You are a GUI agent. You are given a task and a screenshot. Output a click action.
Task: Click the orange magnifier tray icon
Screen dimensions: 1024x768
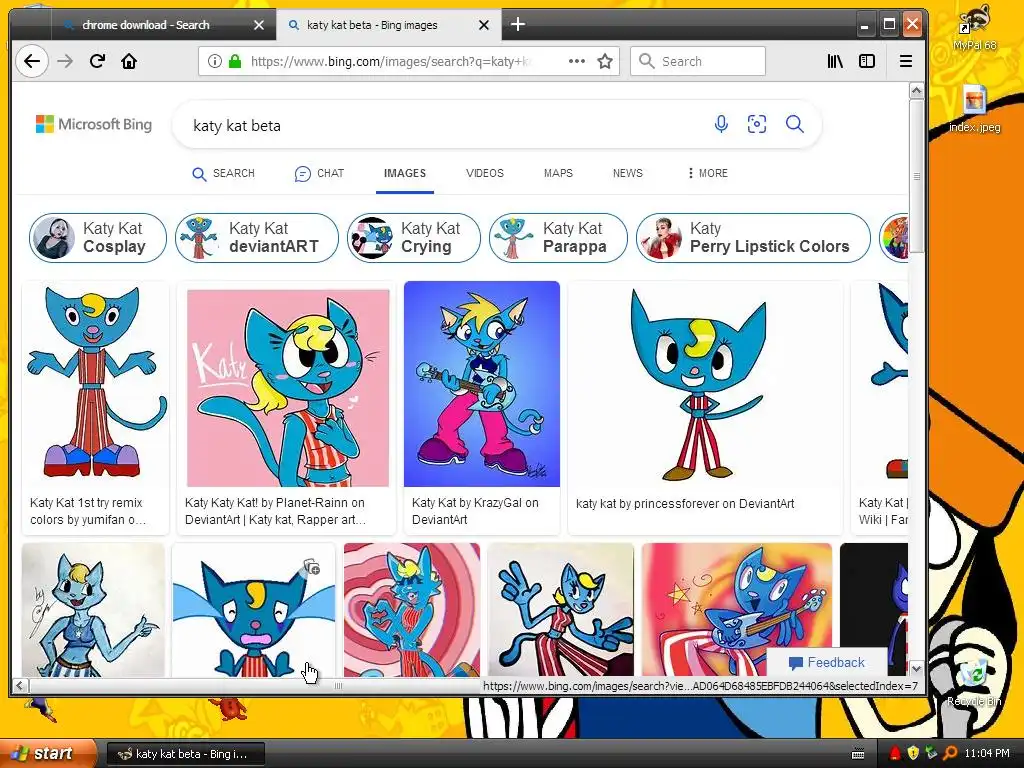(950, 753)
